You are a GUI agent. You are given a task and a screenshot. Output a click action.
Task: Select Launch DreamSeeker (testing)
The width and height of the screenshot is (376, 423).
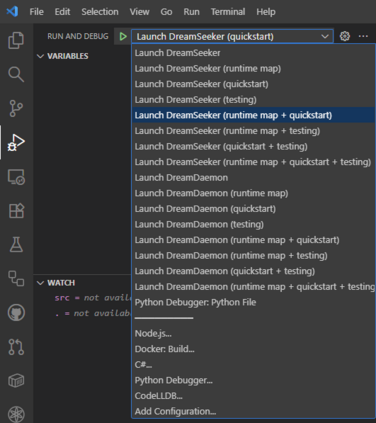point(253,99)
